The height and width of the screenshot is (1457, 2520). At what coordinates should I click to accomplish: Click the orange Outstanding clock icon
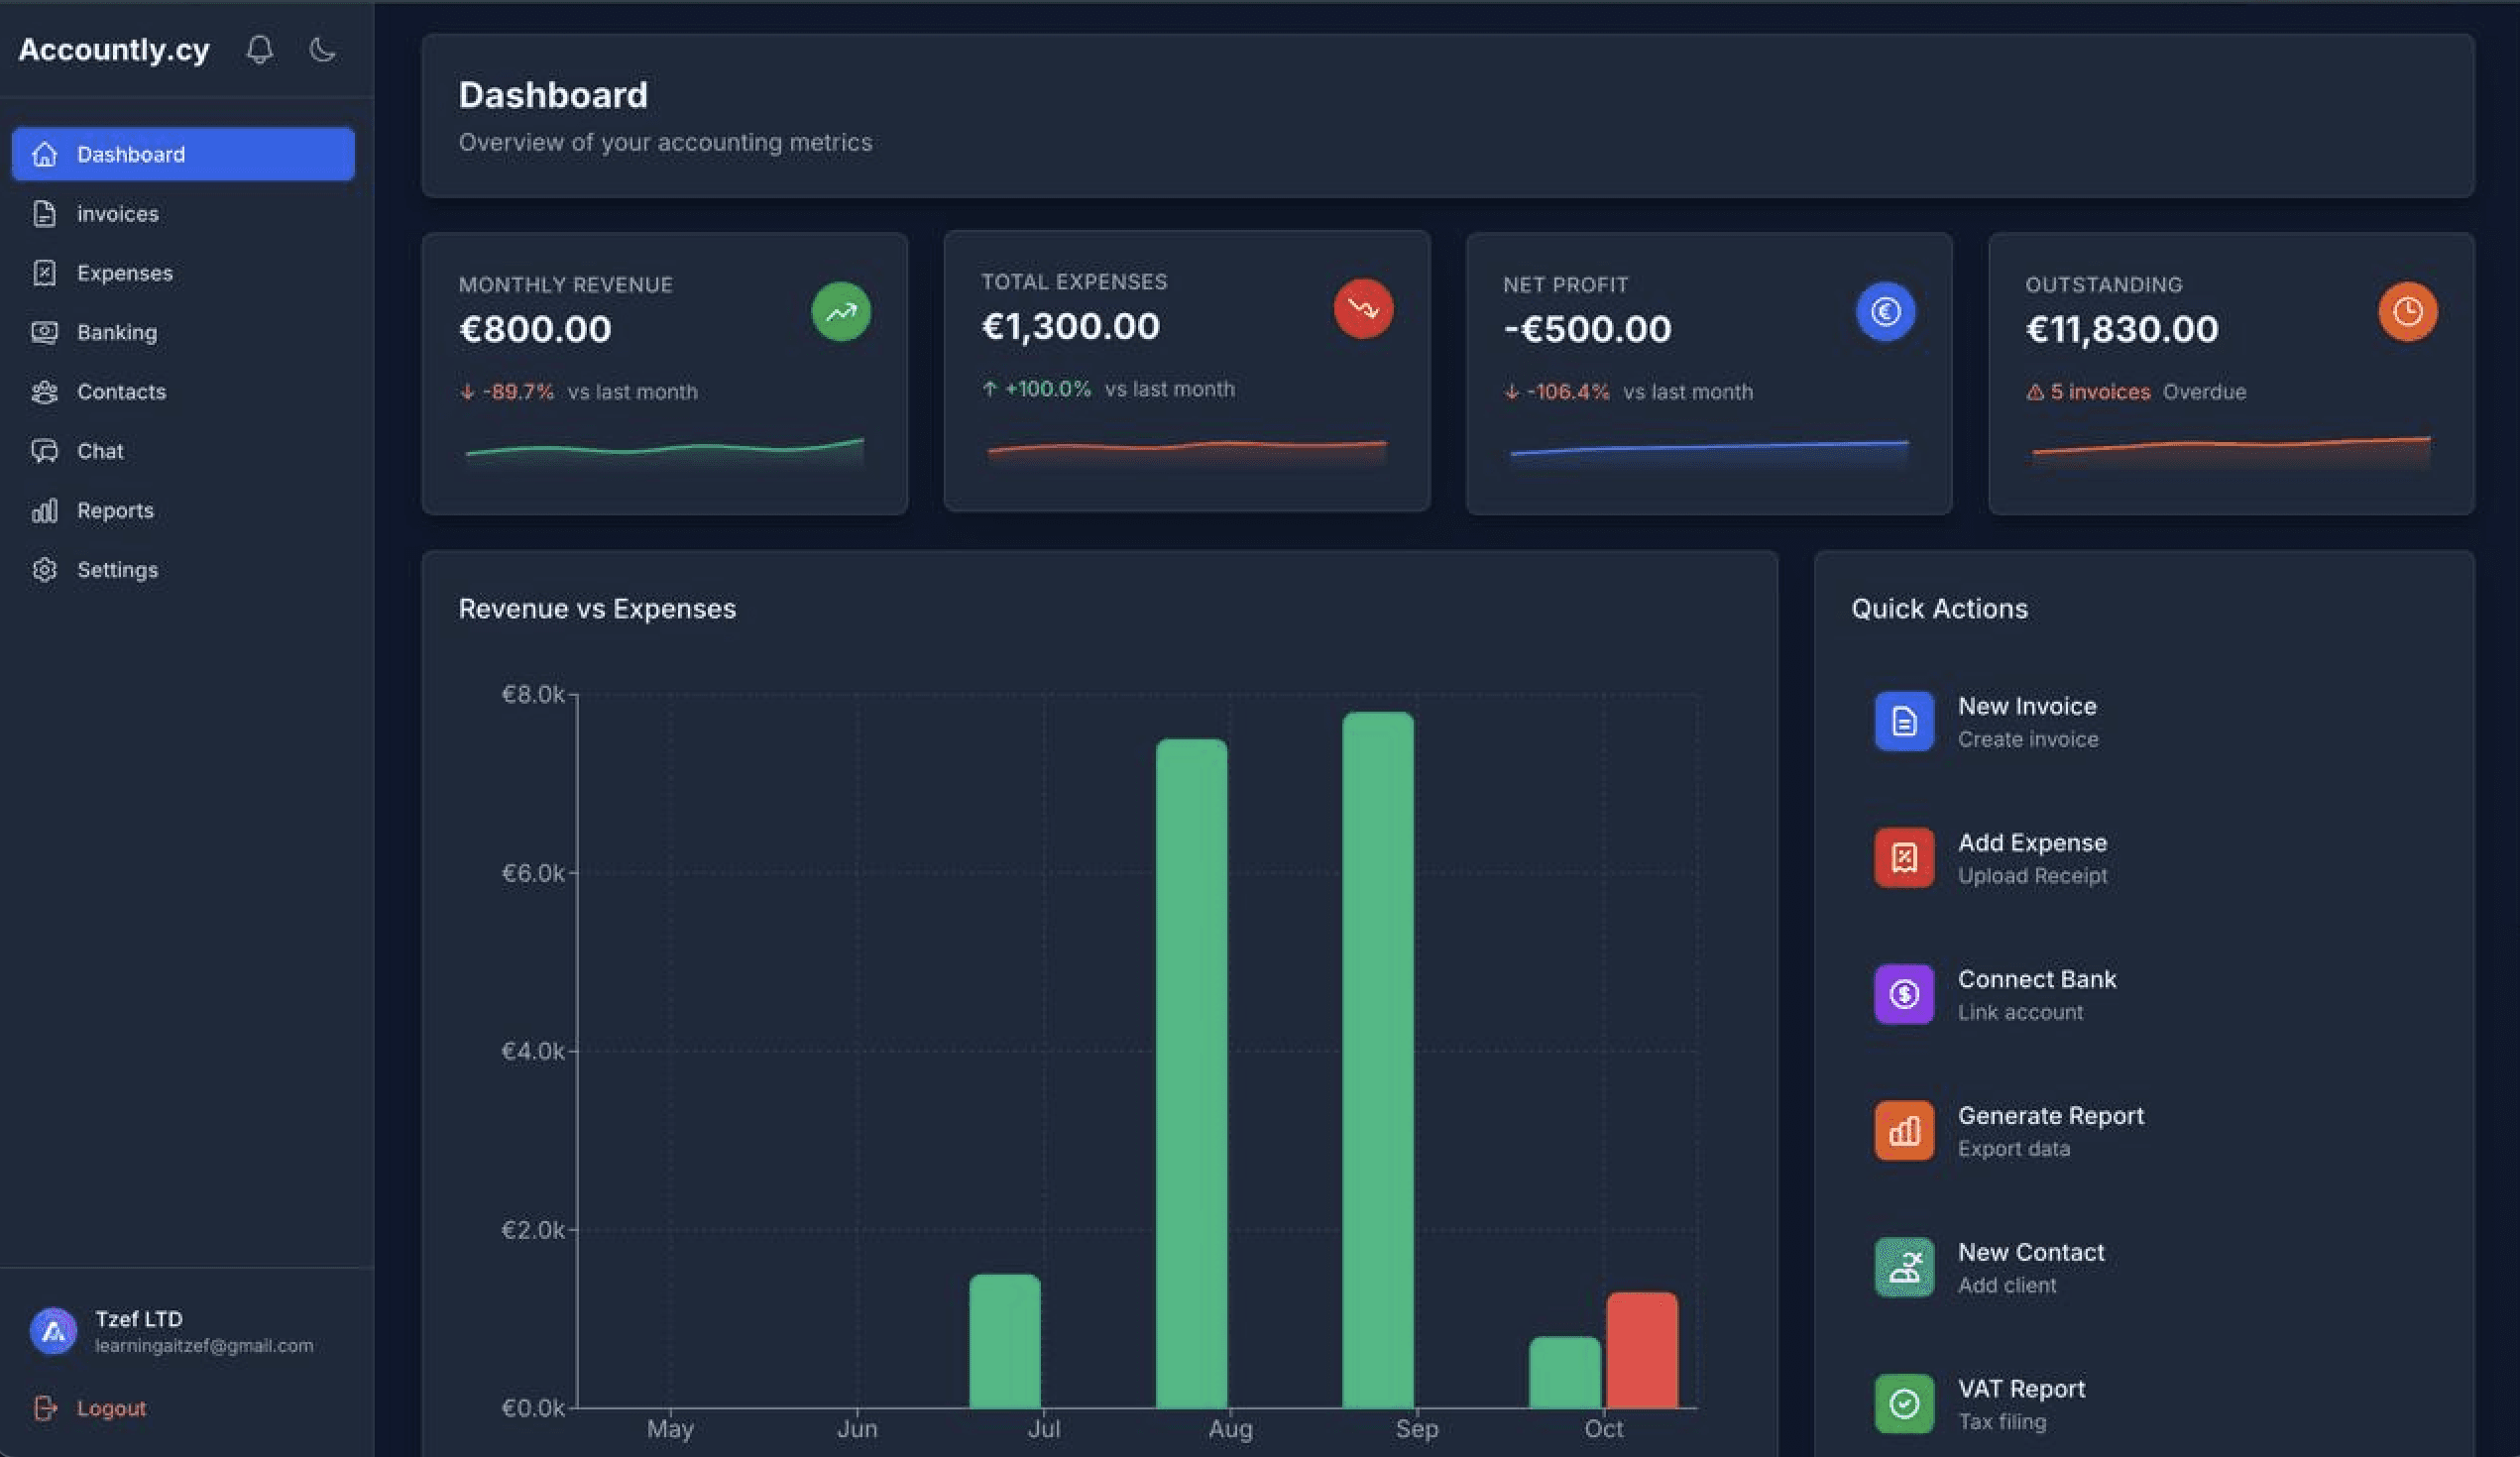pos(2407,312)
